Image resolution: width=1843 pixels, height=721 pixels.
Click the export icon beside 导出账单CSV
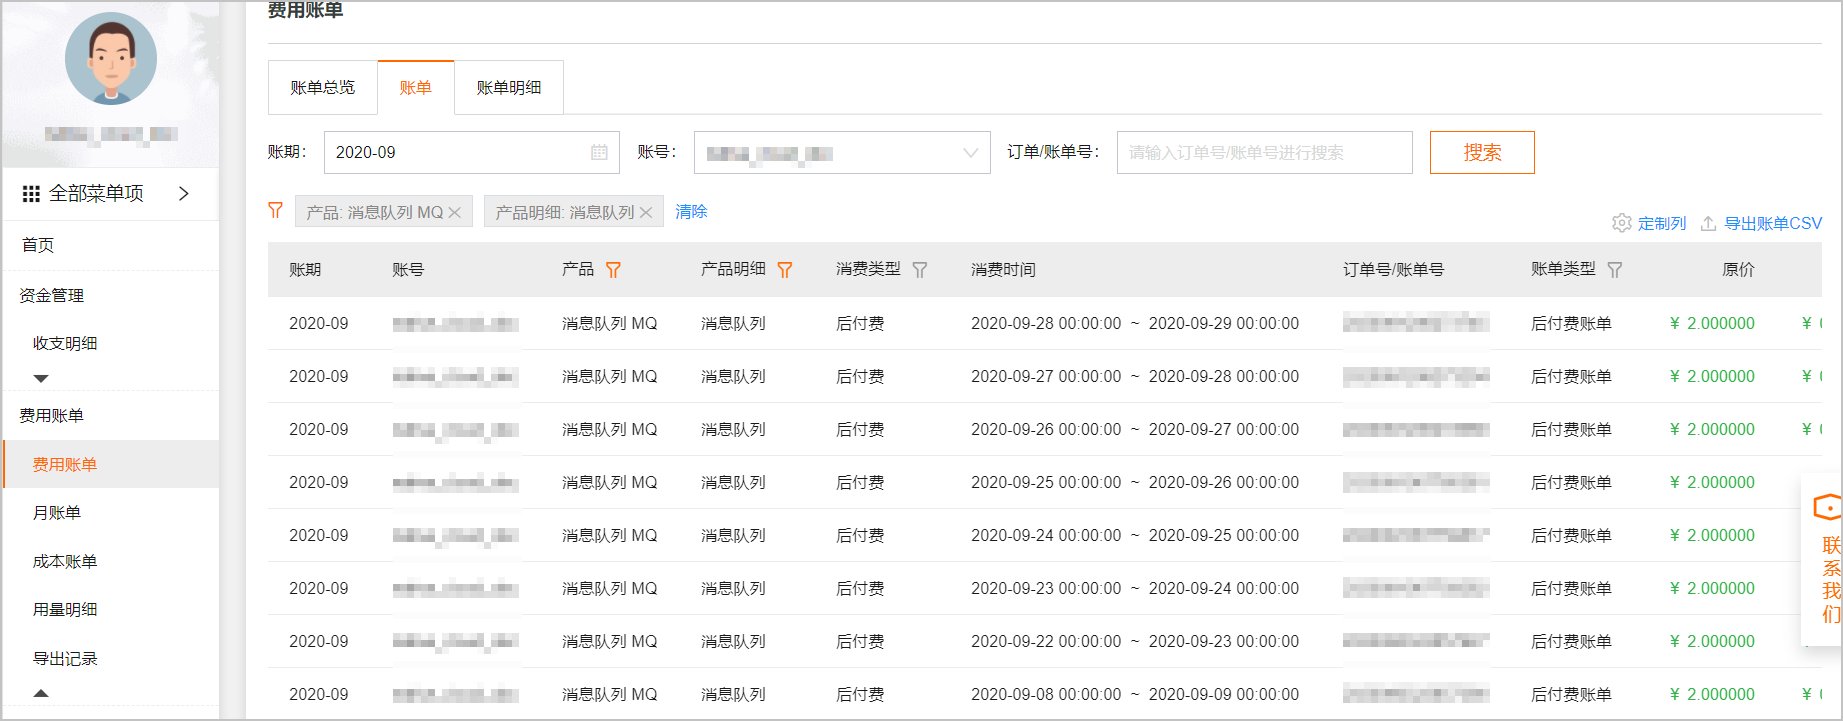(1709, 223)
